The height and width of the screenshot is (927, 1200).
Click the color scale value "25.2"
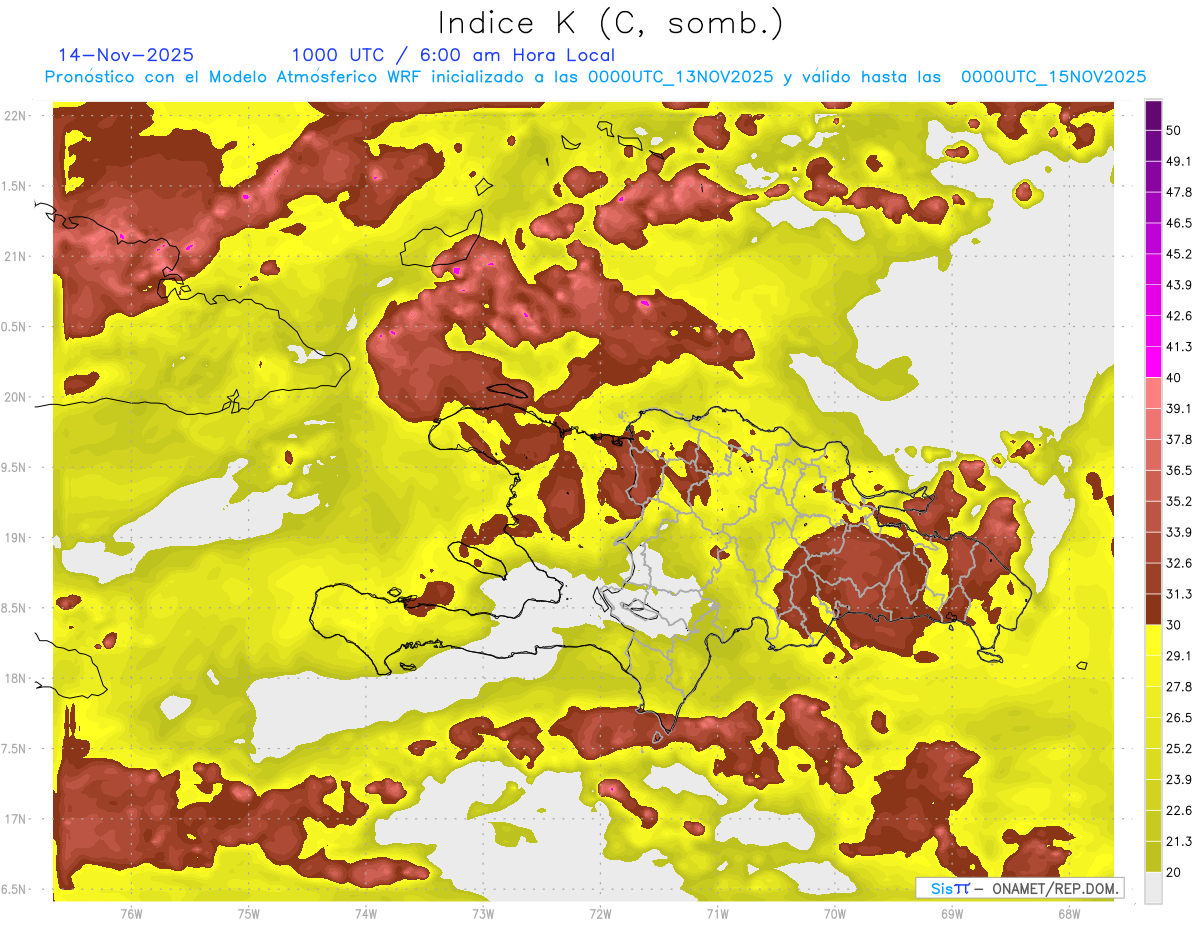click(1178, 748)
